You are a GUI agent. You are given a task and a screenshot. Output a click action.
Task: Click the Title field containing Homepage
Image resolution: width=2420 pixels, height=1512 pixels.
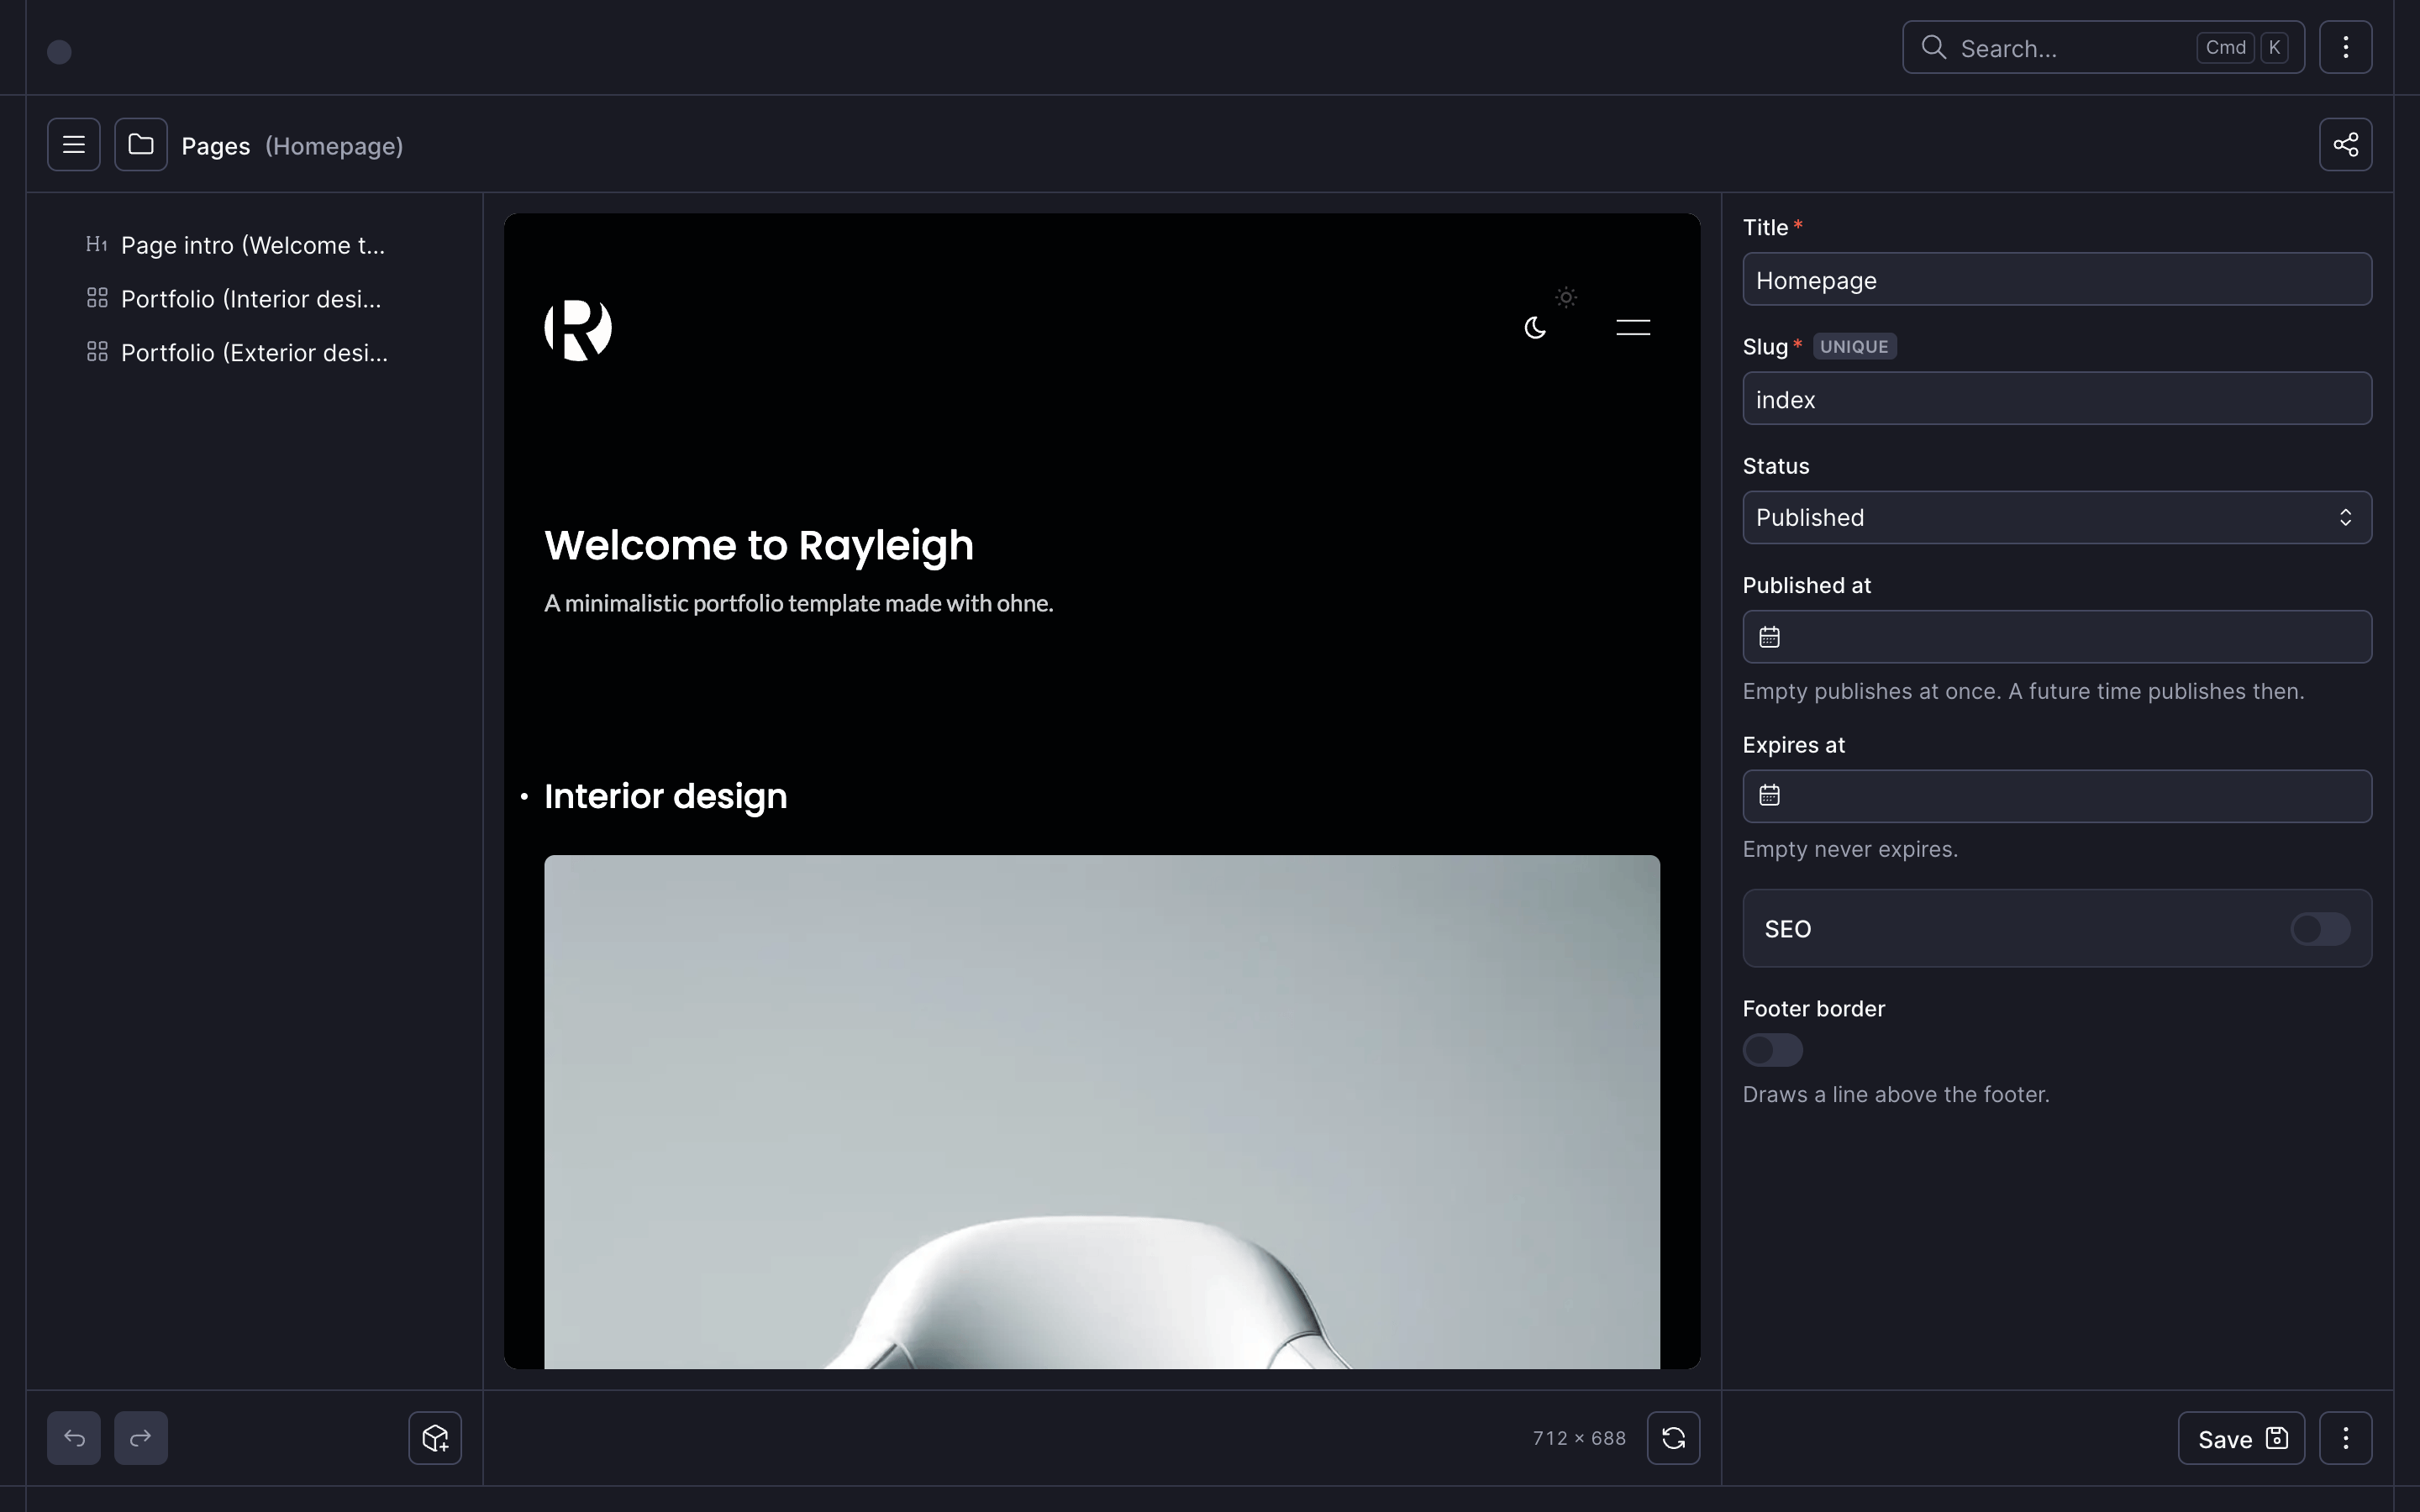click(2057, 279)
